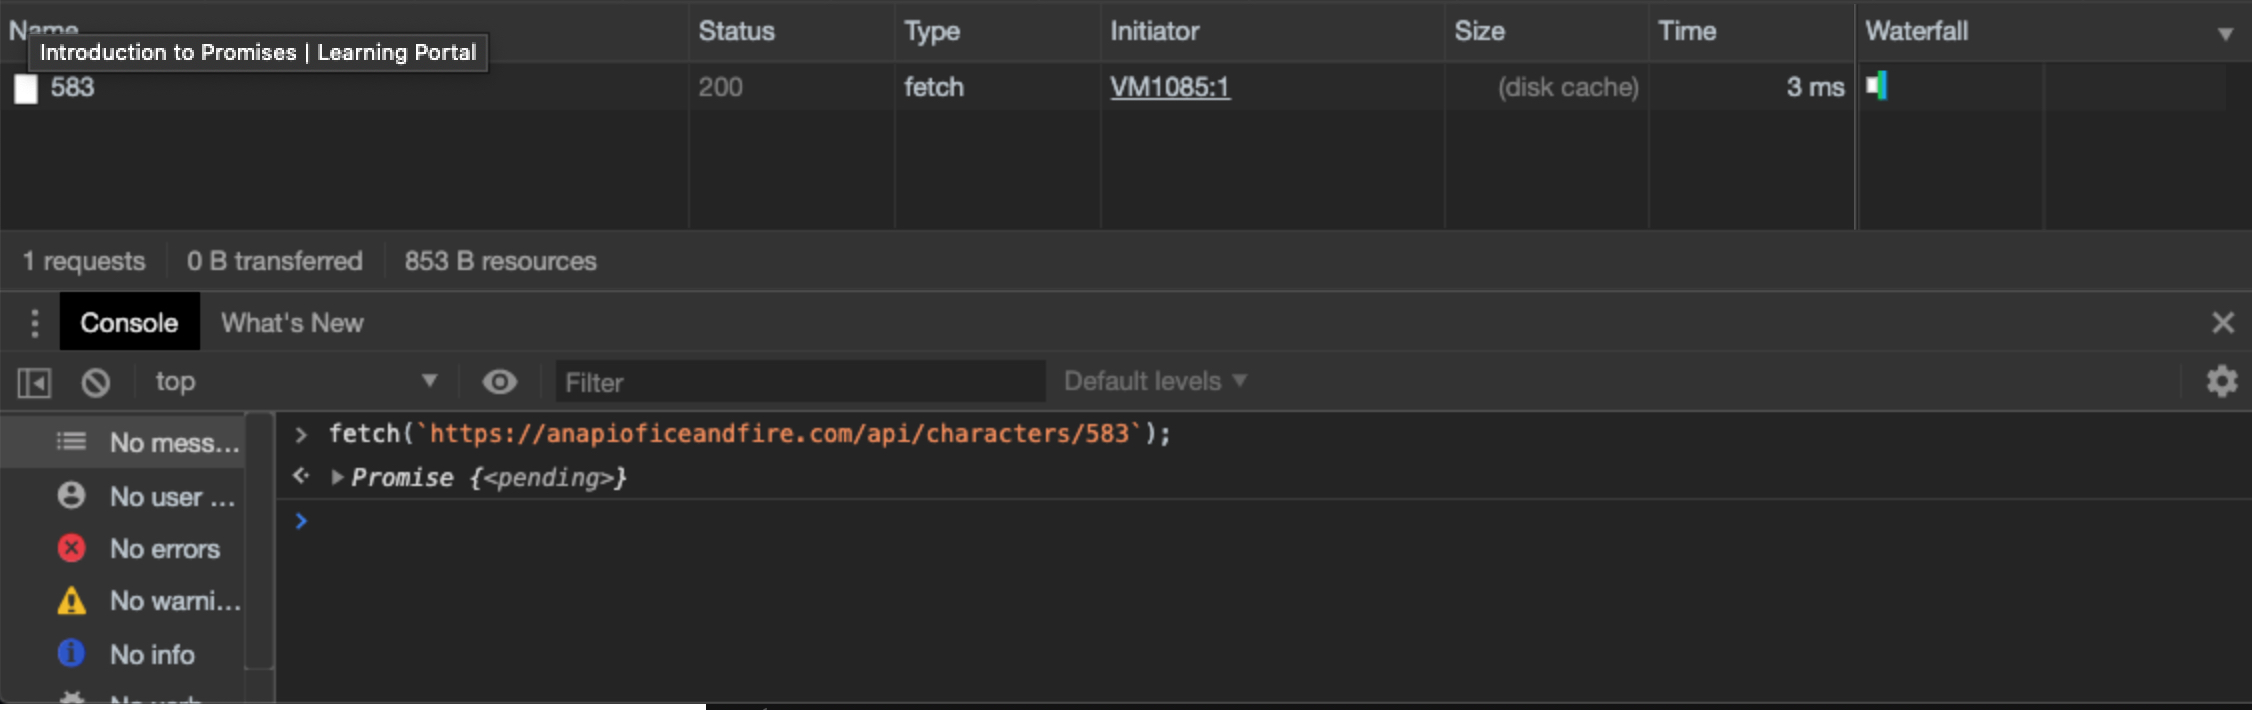Open console settings gear
Image resolution: width=2252 pixels, height=710 pixels.
tap(2221, 381)
